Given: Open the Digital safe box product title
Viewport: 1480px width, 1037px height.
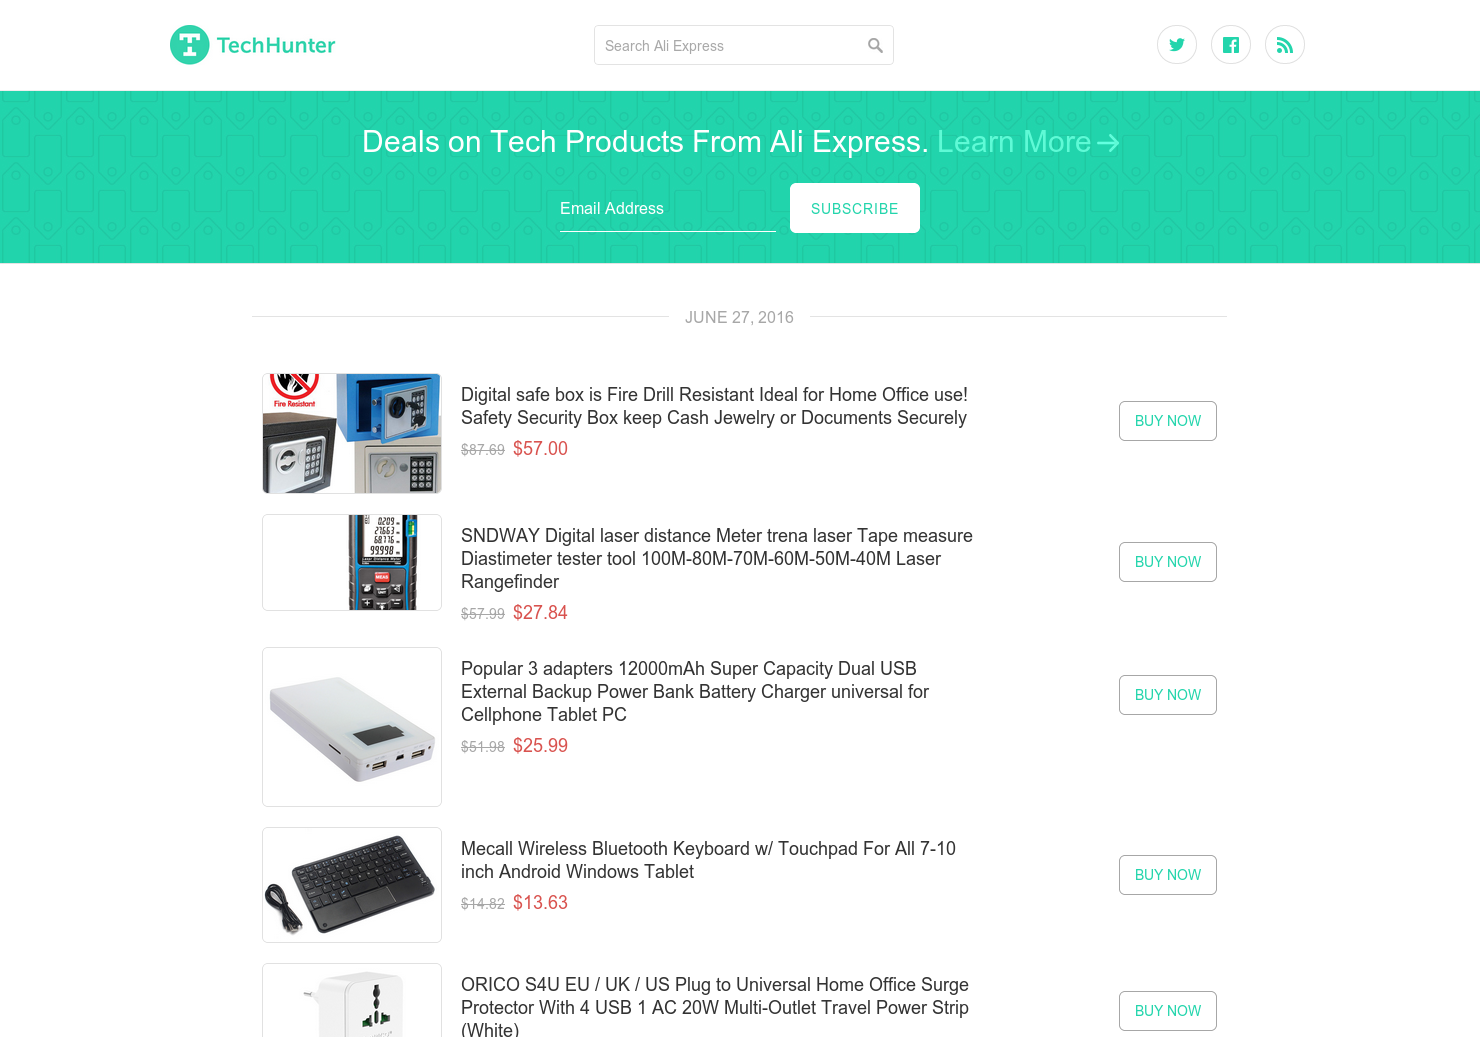Looking at the screenshot, I should coord(714,406).
